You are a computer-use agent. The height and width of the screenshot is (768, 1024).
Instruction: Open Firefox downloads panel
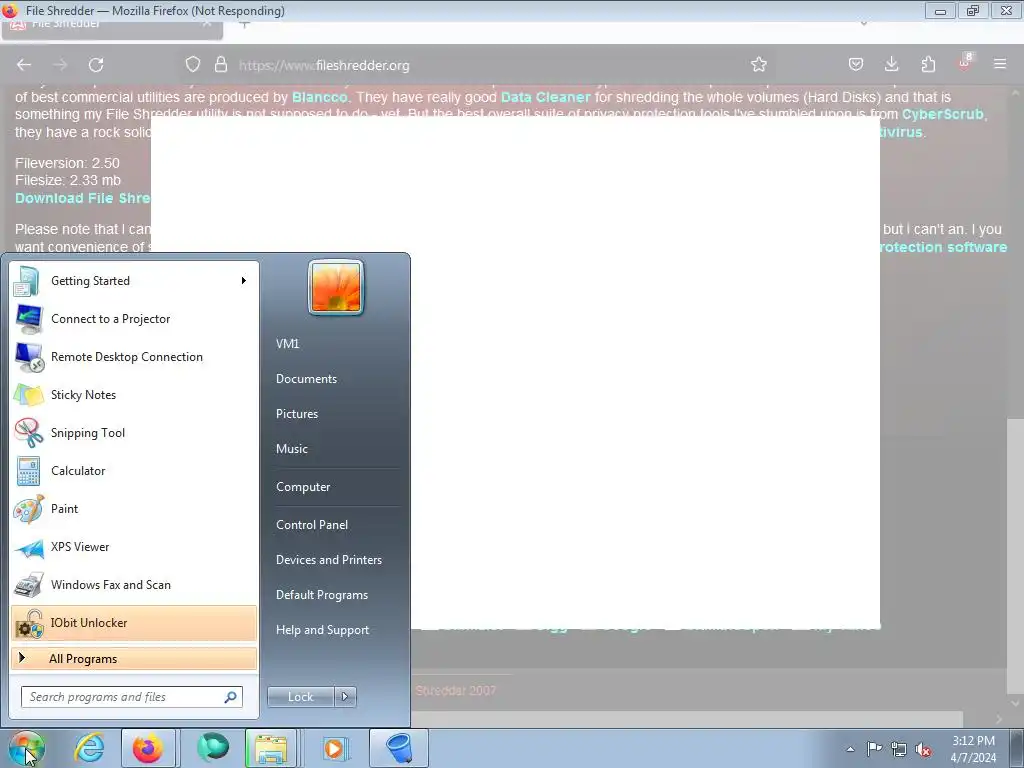pos(891,64)
